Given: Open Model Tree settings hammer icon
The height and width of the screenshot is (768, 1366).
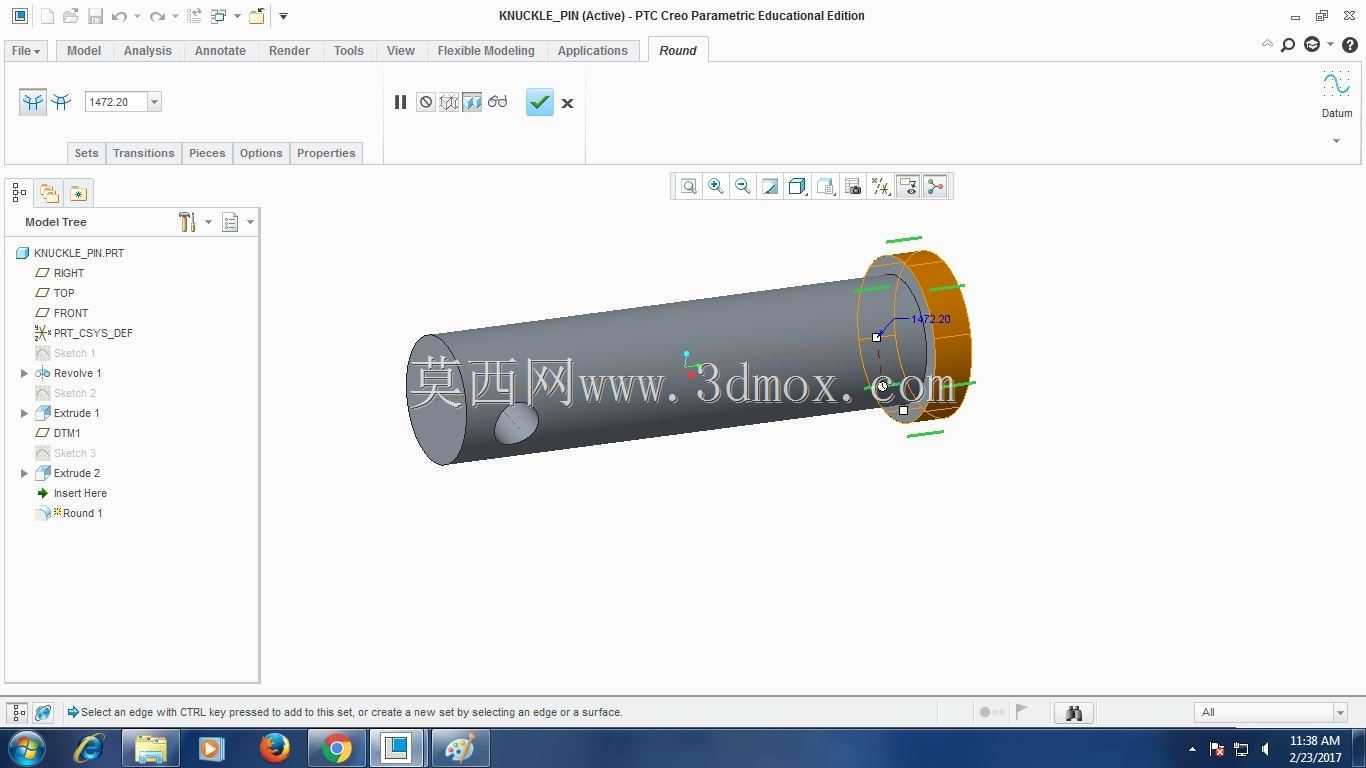Looking at the screenshot, I should [x=187, y=222].
